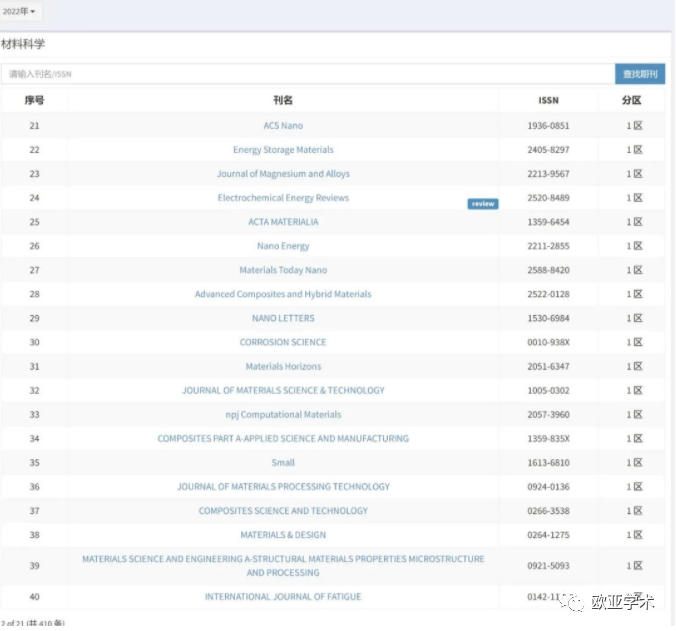Open the Energy Storage Materials link
This screenshot has width=676, height=631.
point(283,150)
